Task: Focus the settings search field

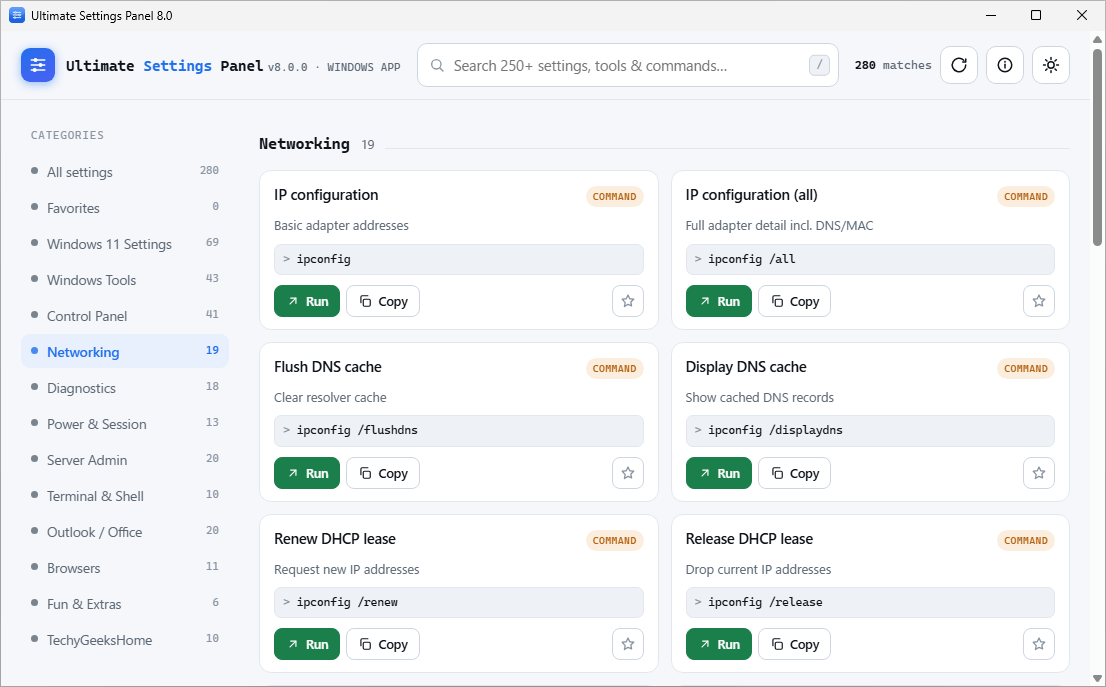Action: 627,65
